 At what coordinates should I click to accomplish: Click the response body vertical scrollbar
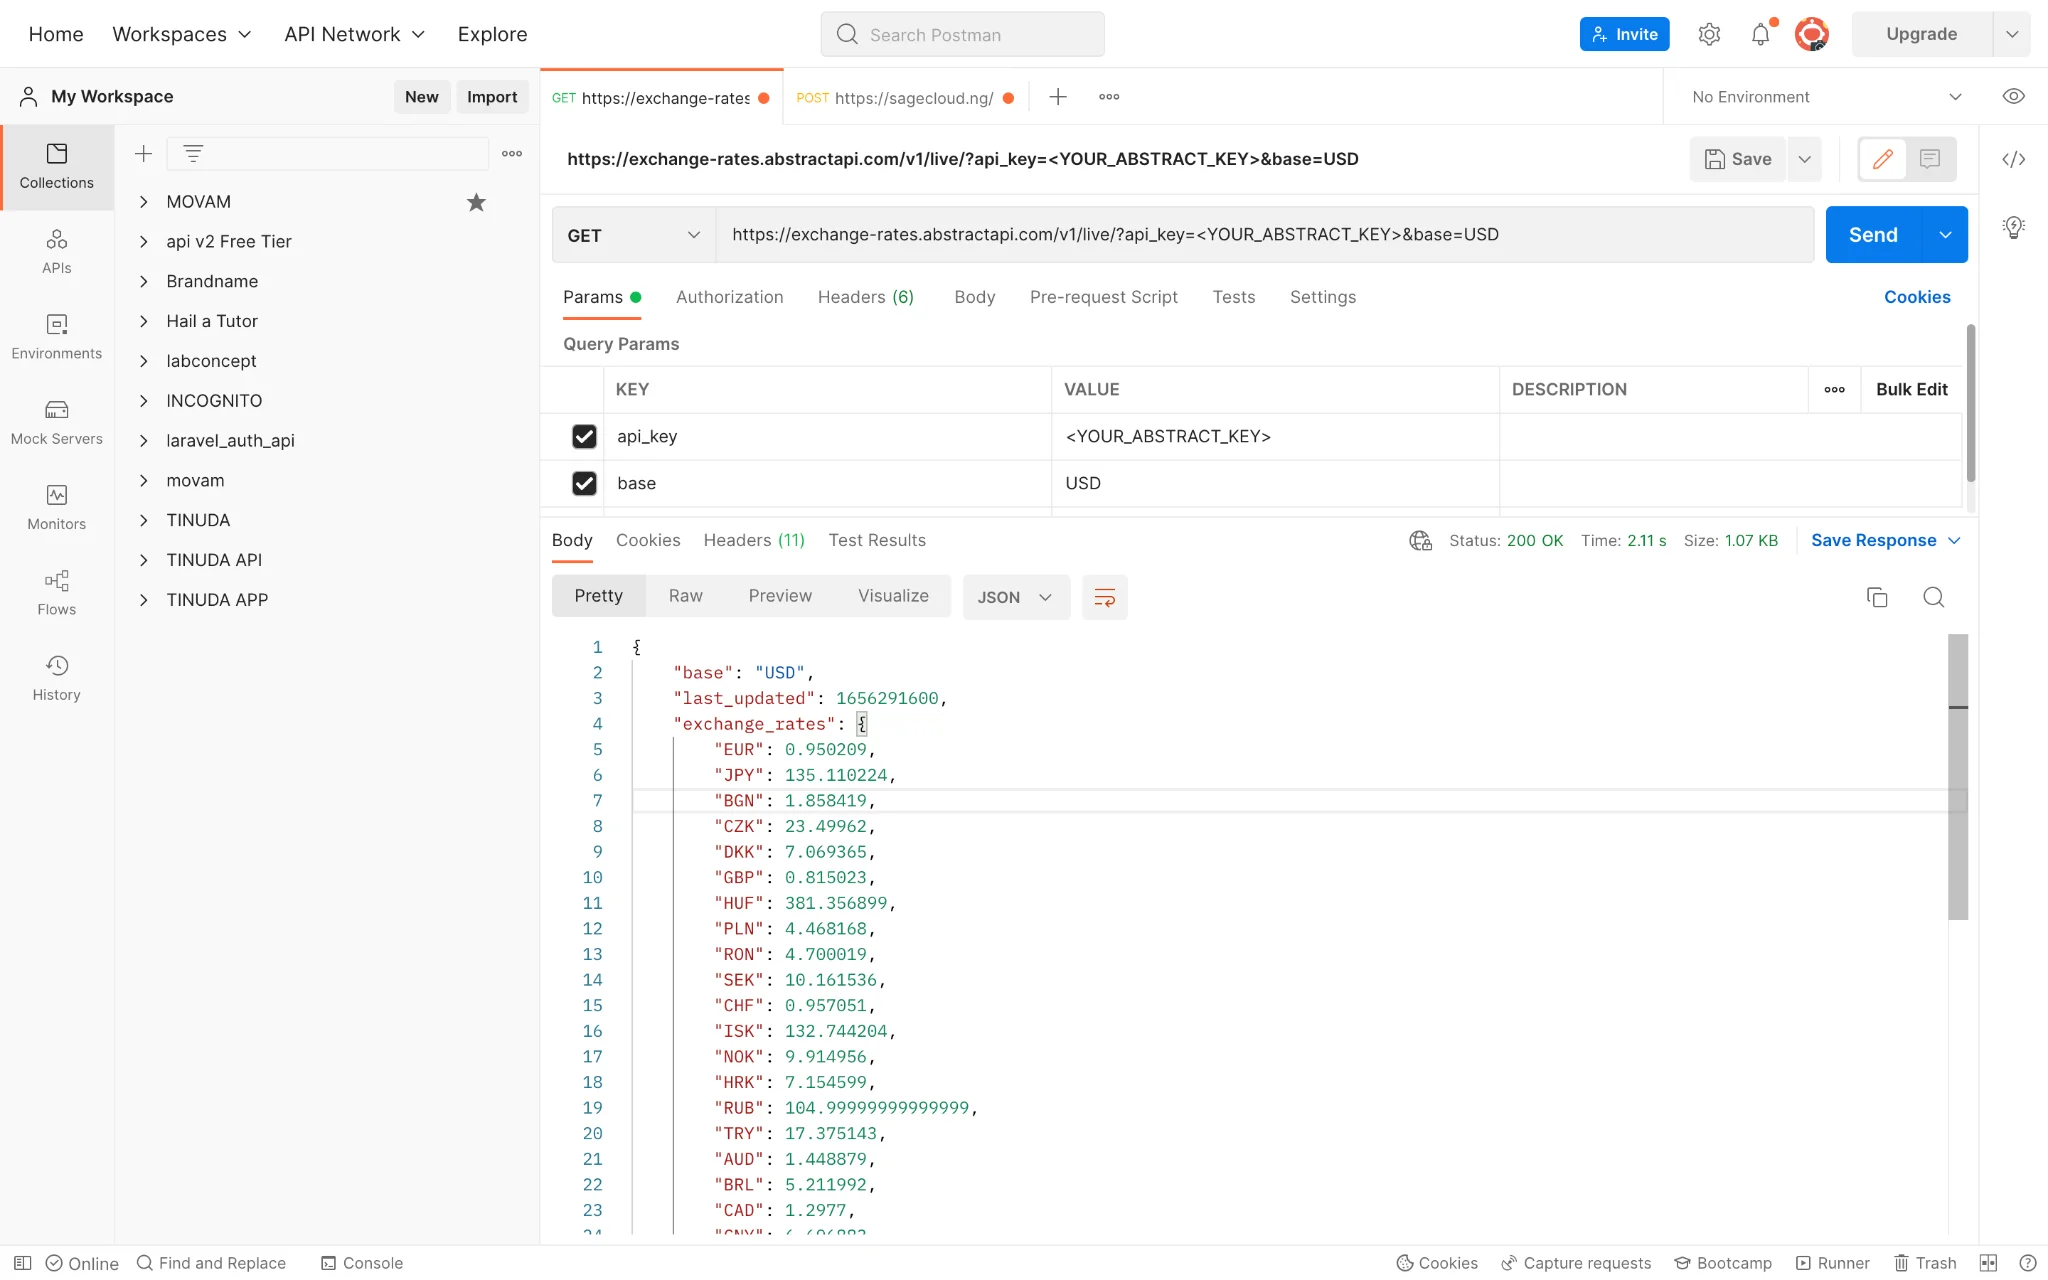[x=1958, y=776]
